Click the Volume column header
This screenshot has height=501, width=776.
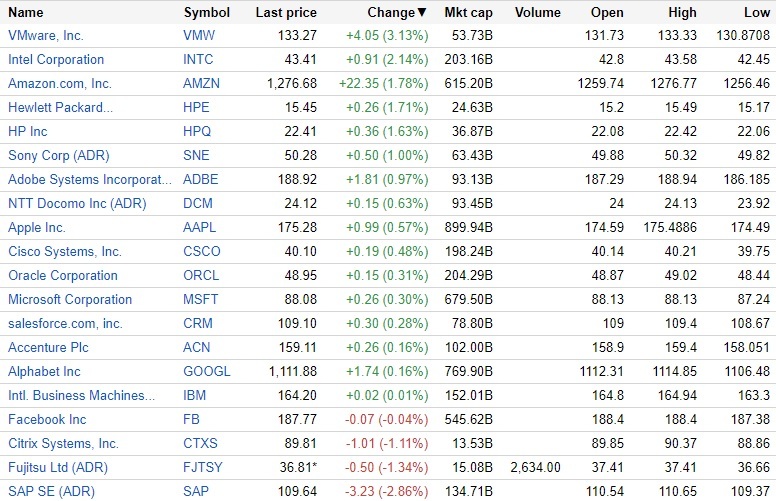click(538, 13)
